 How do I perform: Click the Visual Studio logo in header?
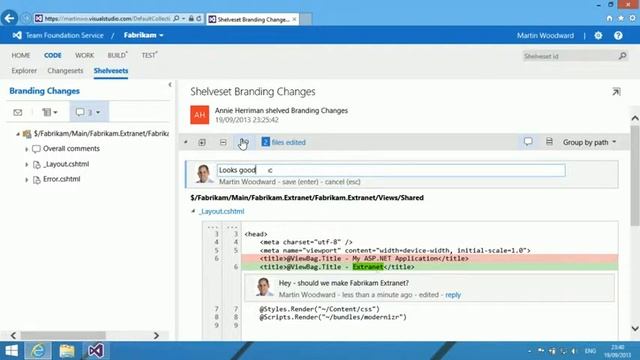pyautogui.click(x=17, y=35)
